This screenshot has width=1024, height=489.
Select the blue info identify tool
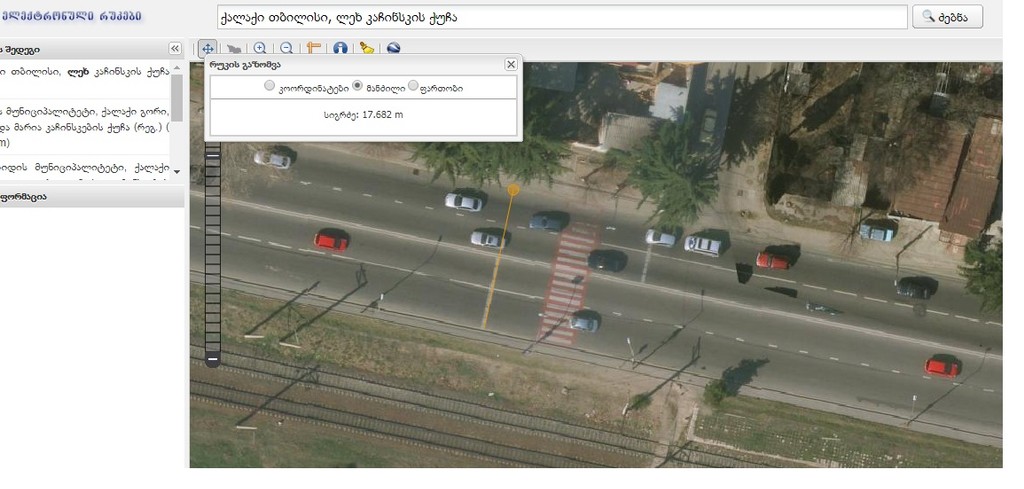[340, 48]
